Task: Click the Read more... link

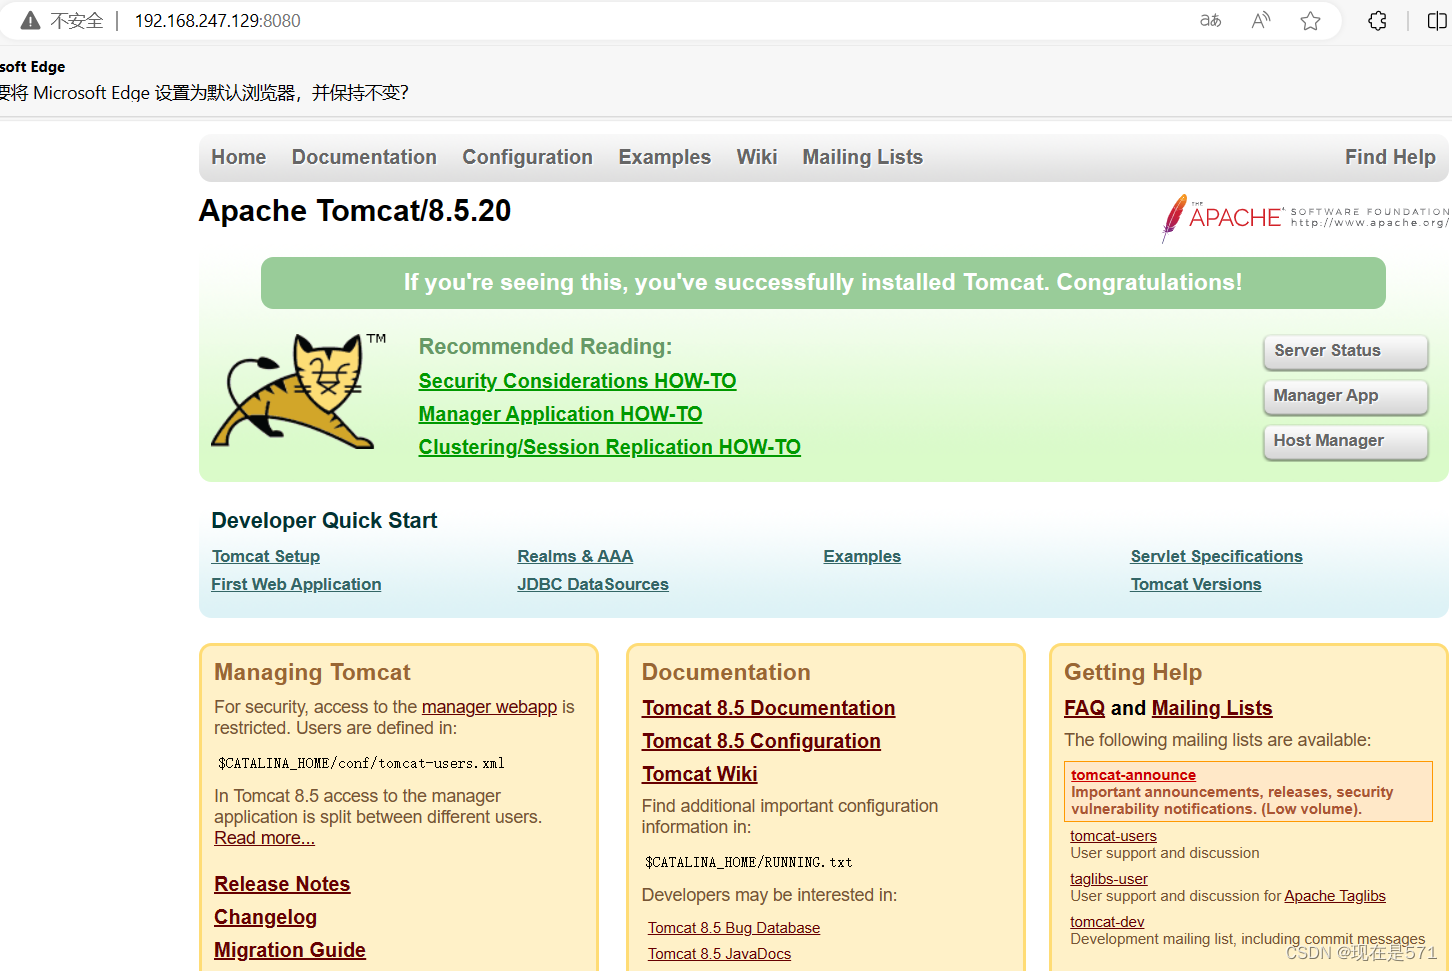Action: coord(264,838)
